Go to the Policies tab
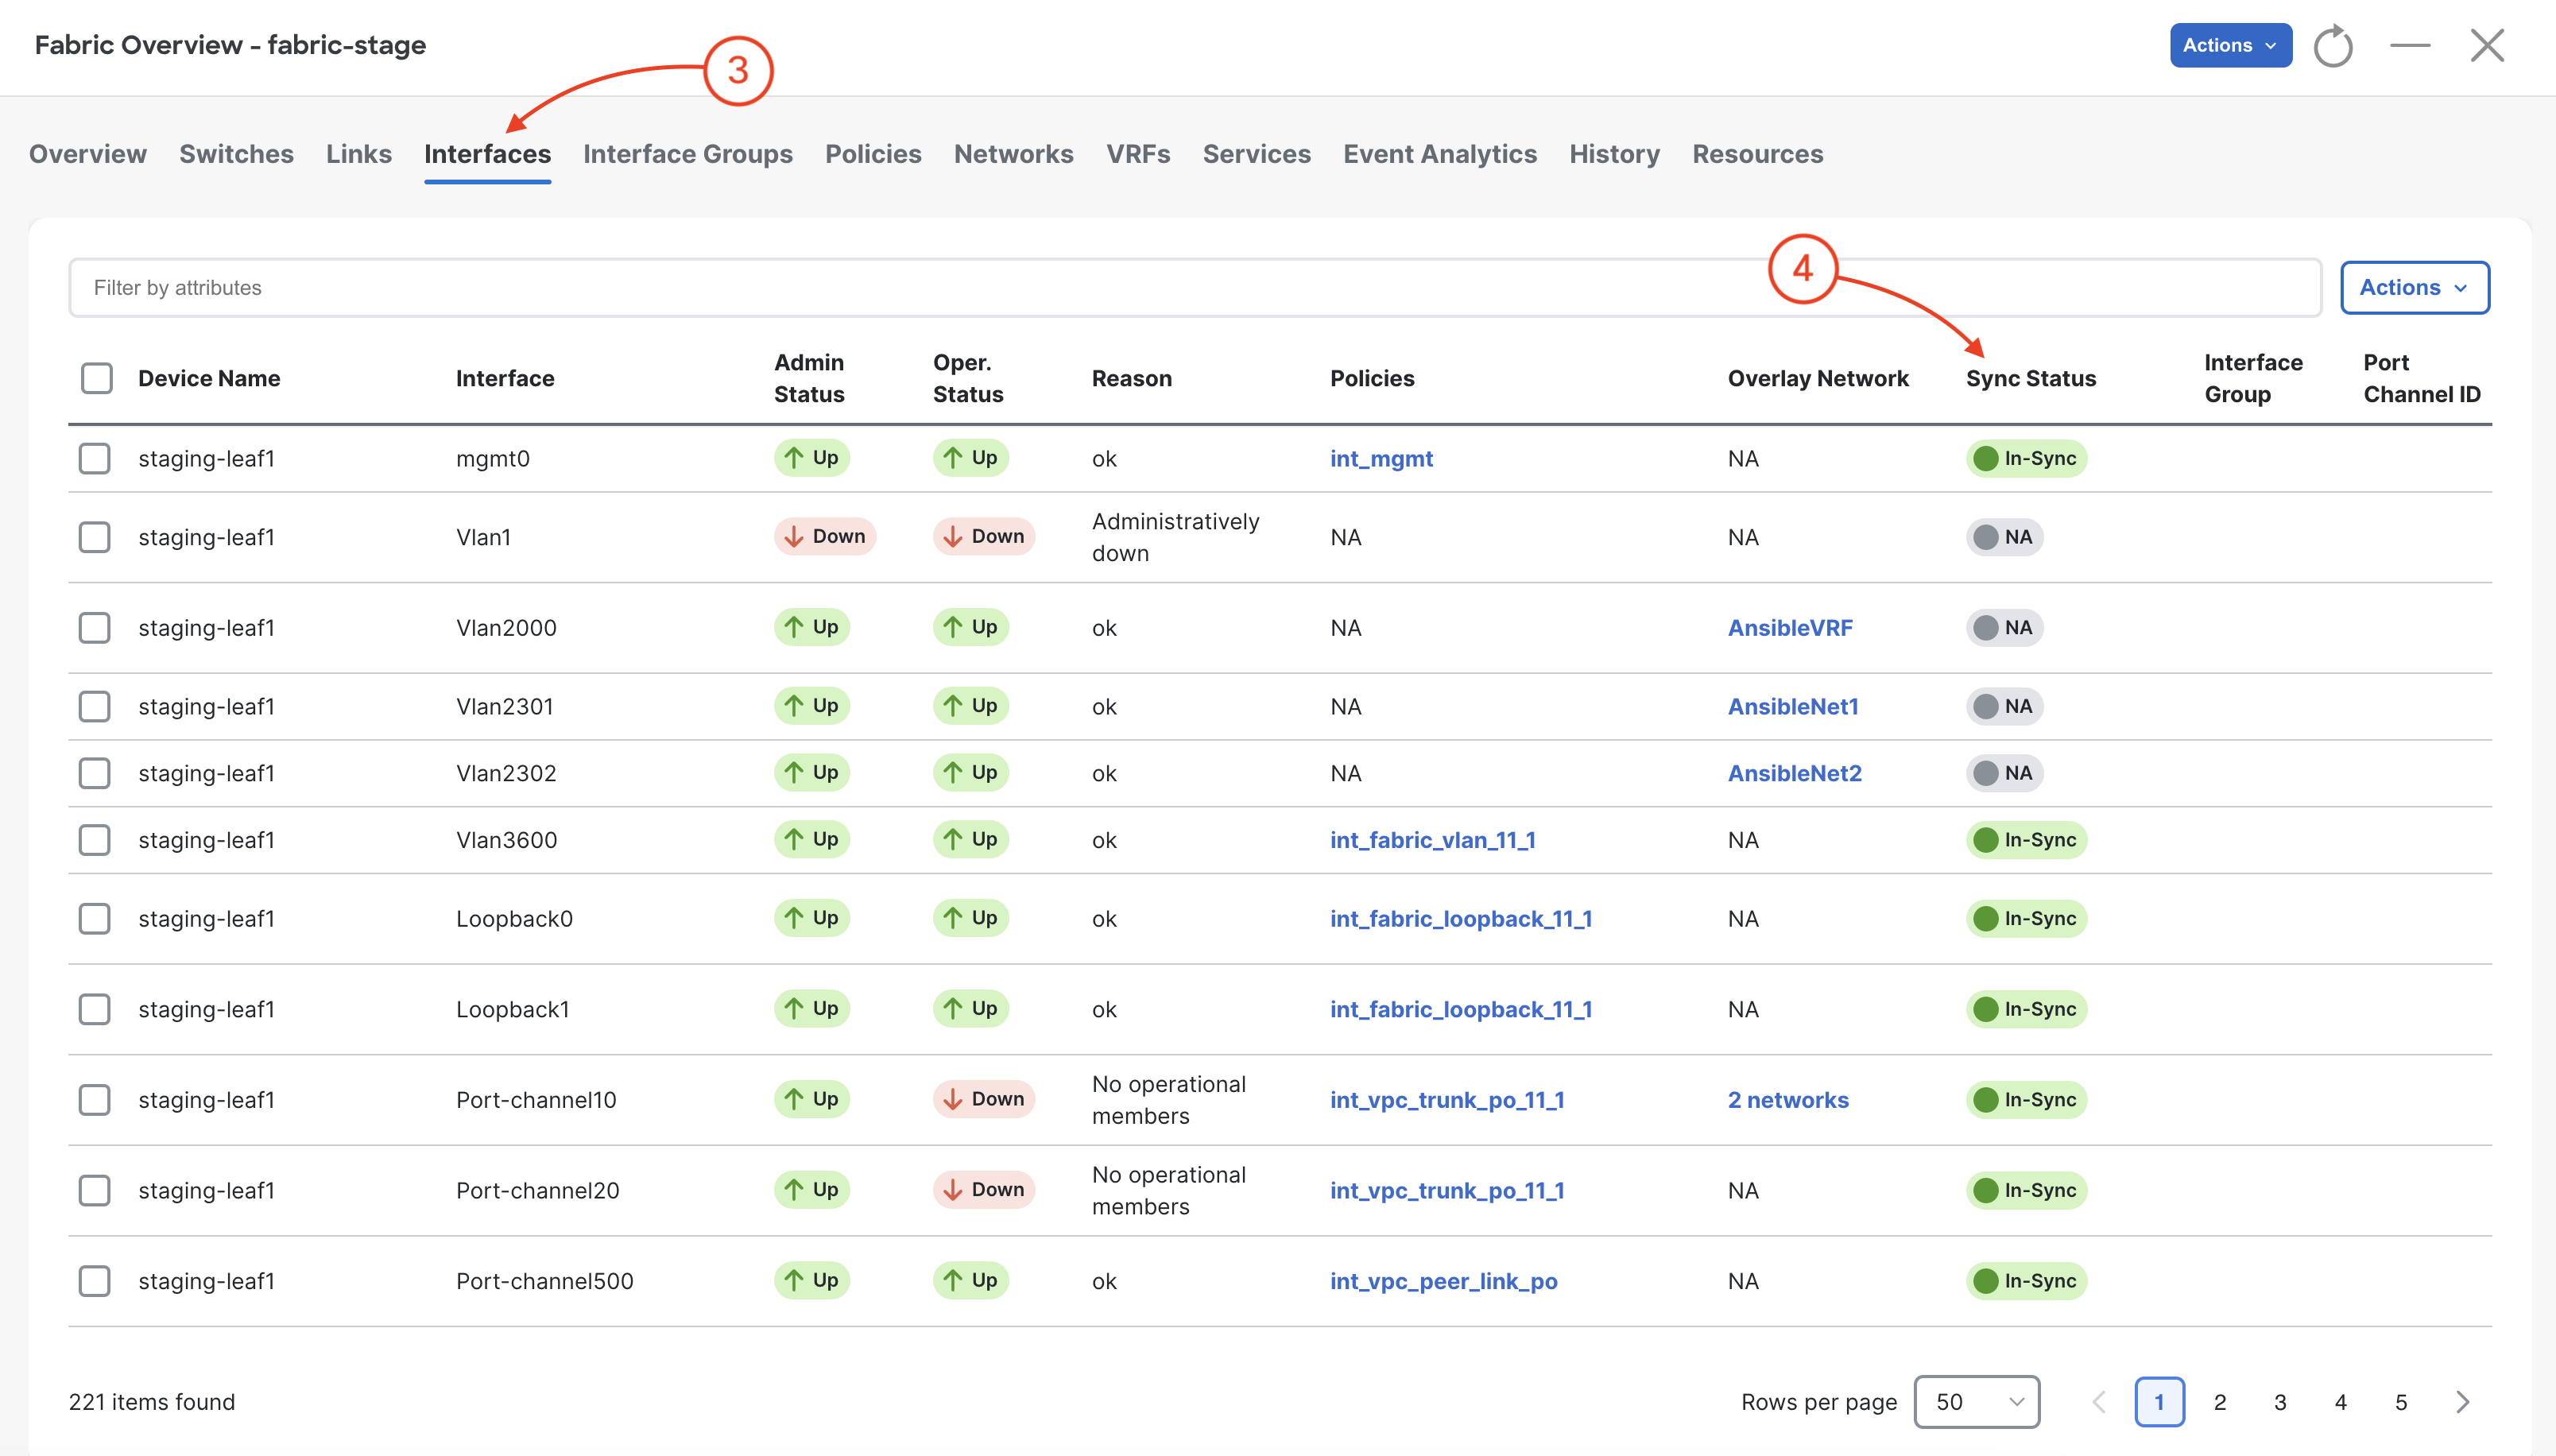The width and height of the screenshot is (2556, 1456). 873,154
